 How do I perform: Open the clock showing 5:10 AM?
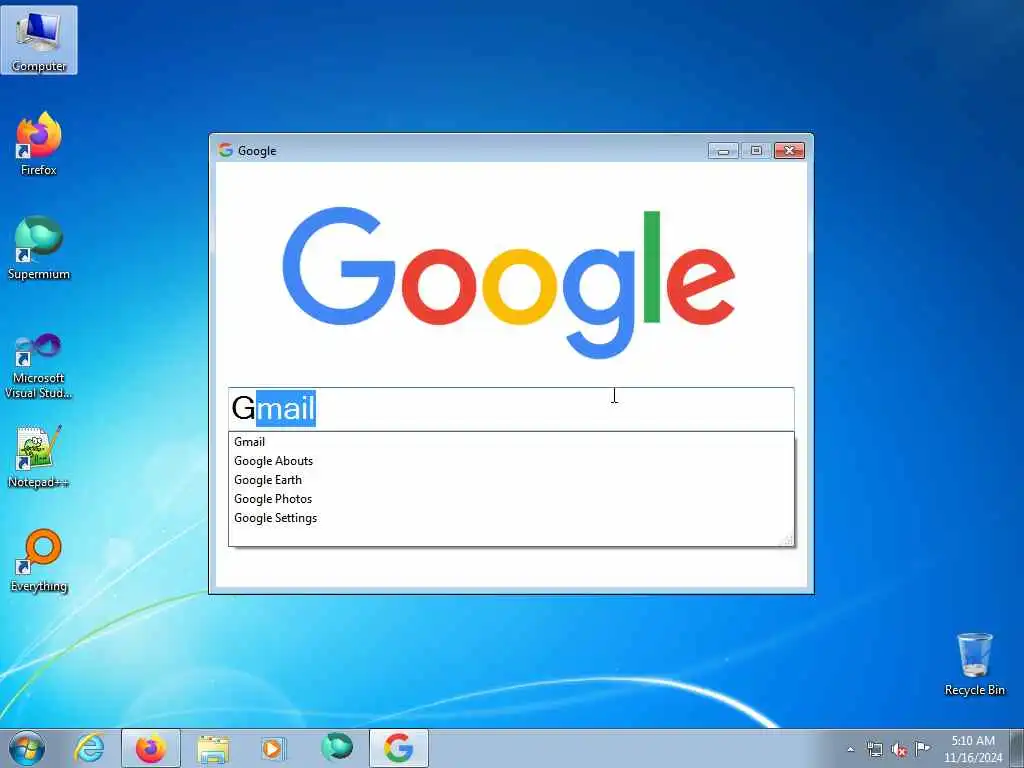point(972,748)
